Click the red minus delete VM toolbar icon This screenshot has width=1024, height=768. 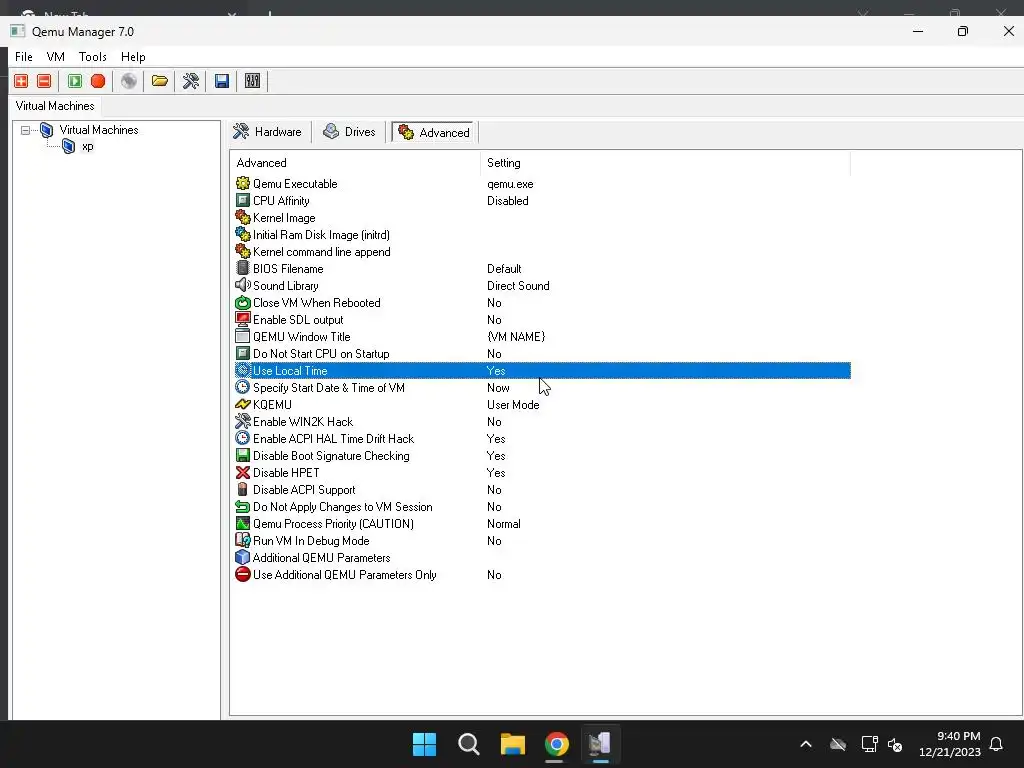[44, 81]
